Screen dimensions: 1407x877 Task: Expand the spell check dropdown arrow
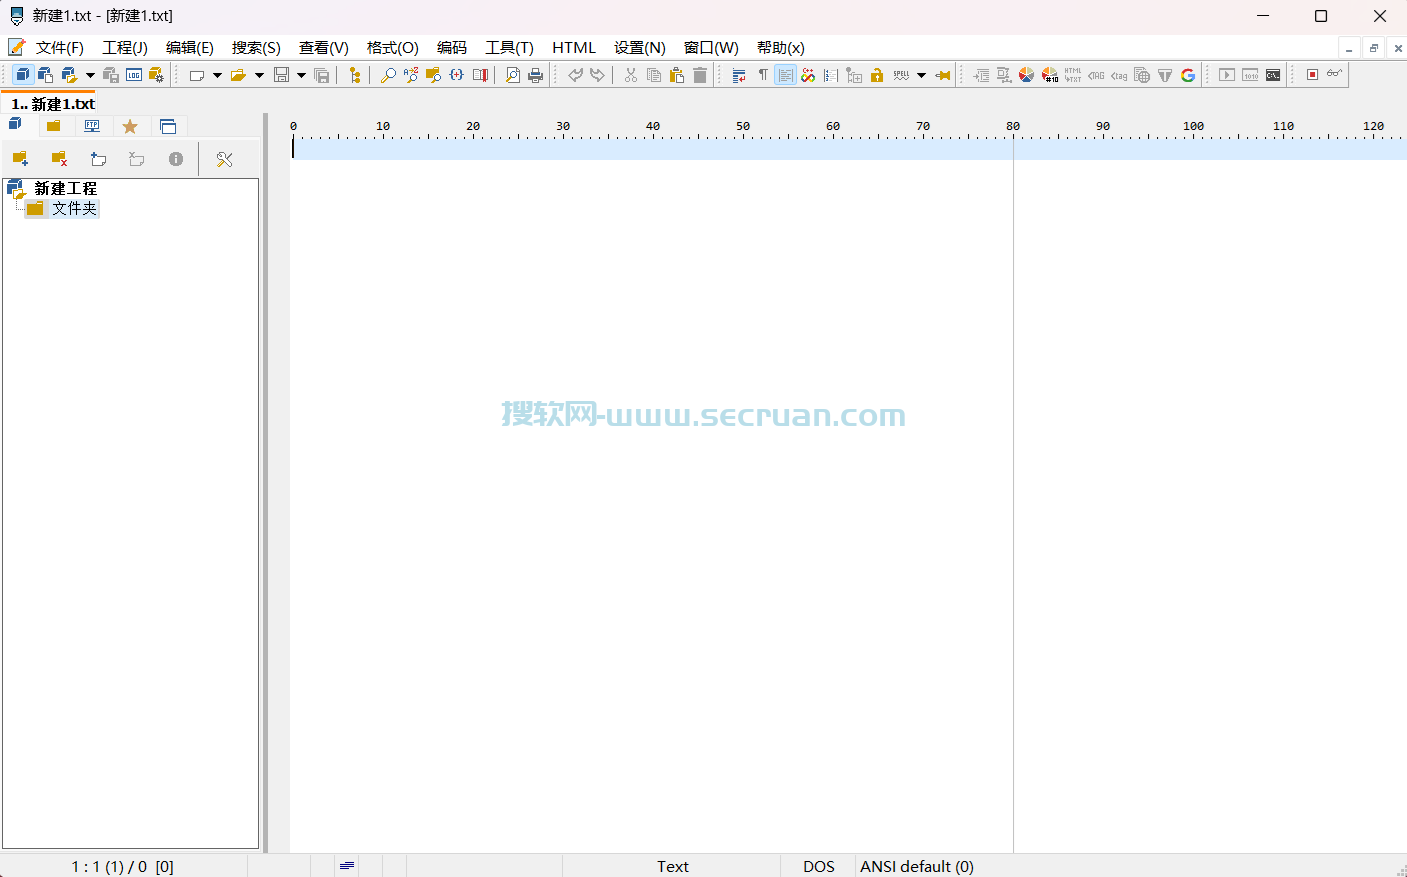click(921, 75)
